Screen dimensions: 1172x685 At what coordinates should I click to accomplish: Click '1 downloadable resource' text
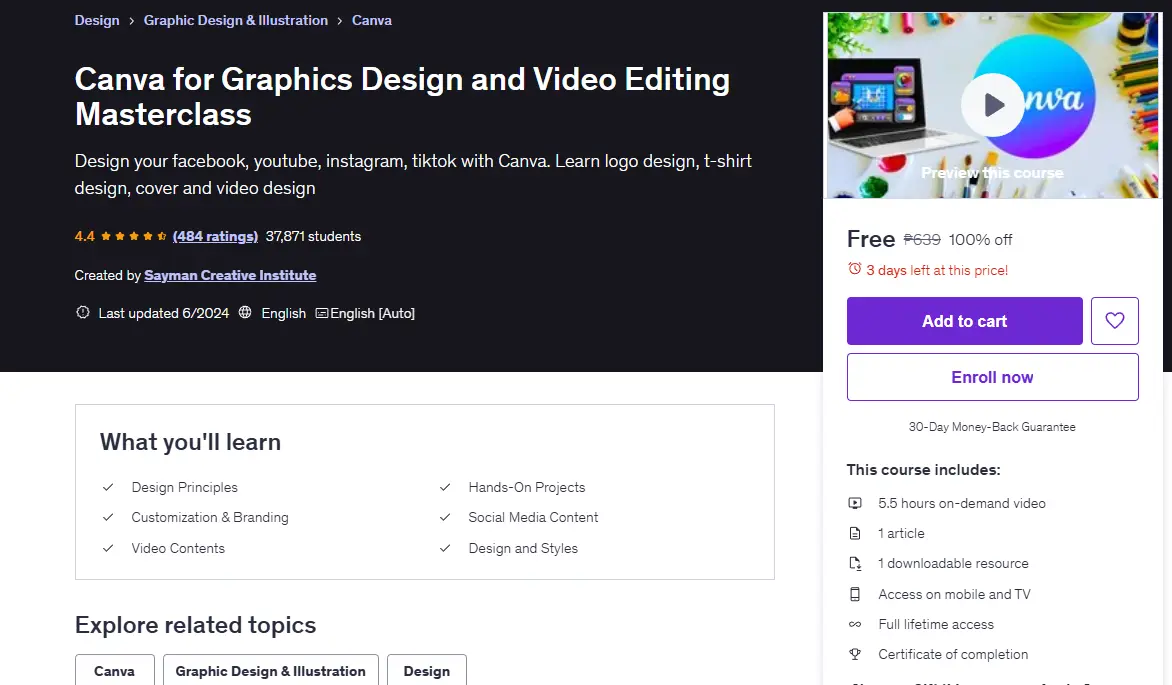(953, 563)
